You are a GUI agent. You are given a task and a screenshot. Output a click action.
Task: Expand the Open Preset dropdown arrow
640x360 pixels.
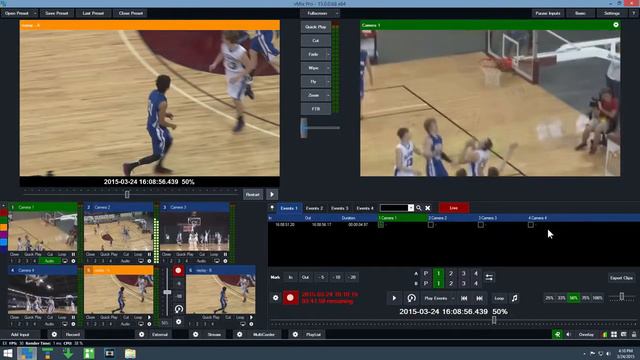point(35,13)
